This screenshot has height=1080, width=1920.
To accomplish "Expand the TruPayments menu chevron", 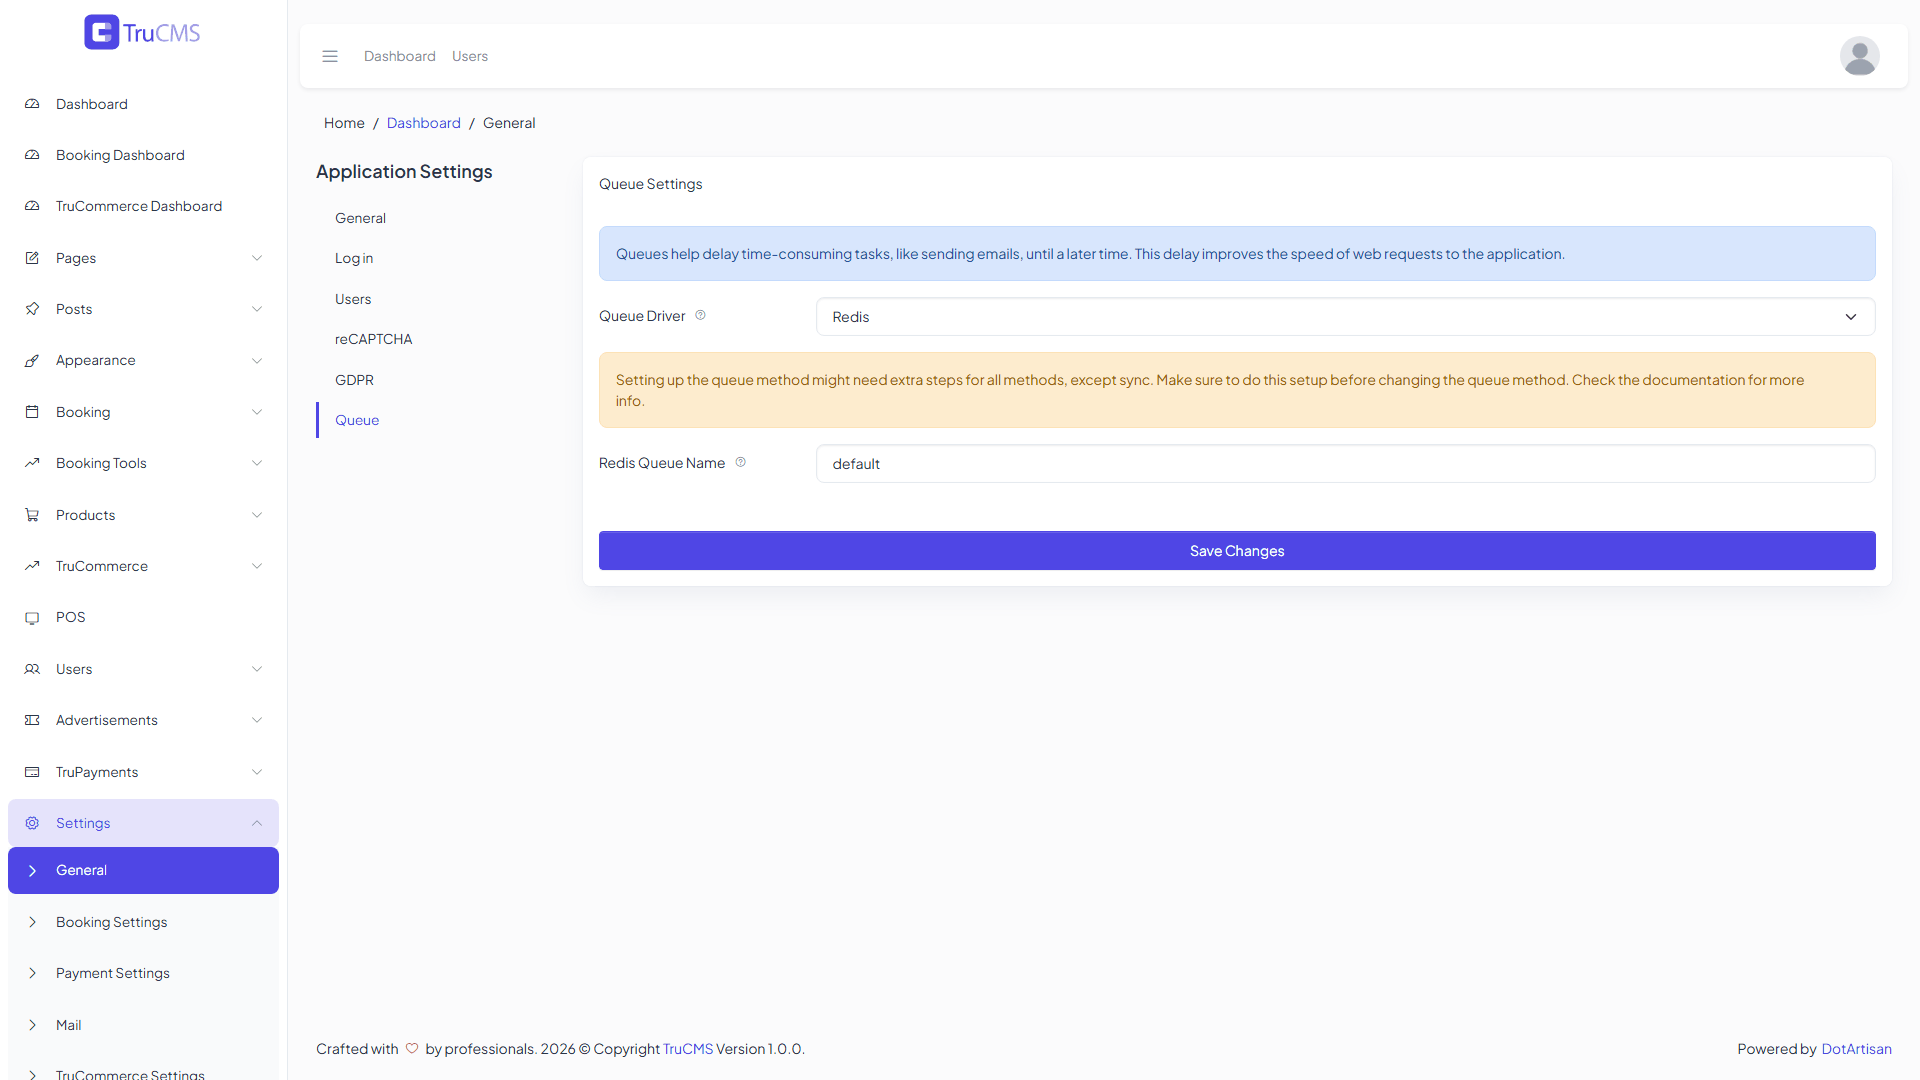I will coord(257,772).
